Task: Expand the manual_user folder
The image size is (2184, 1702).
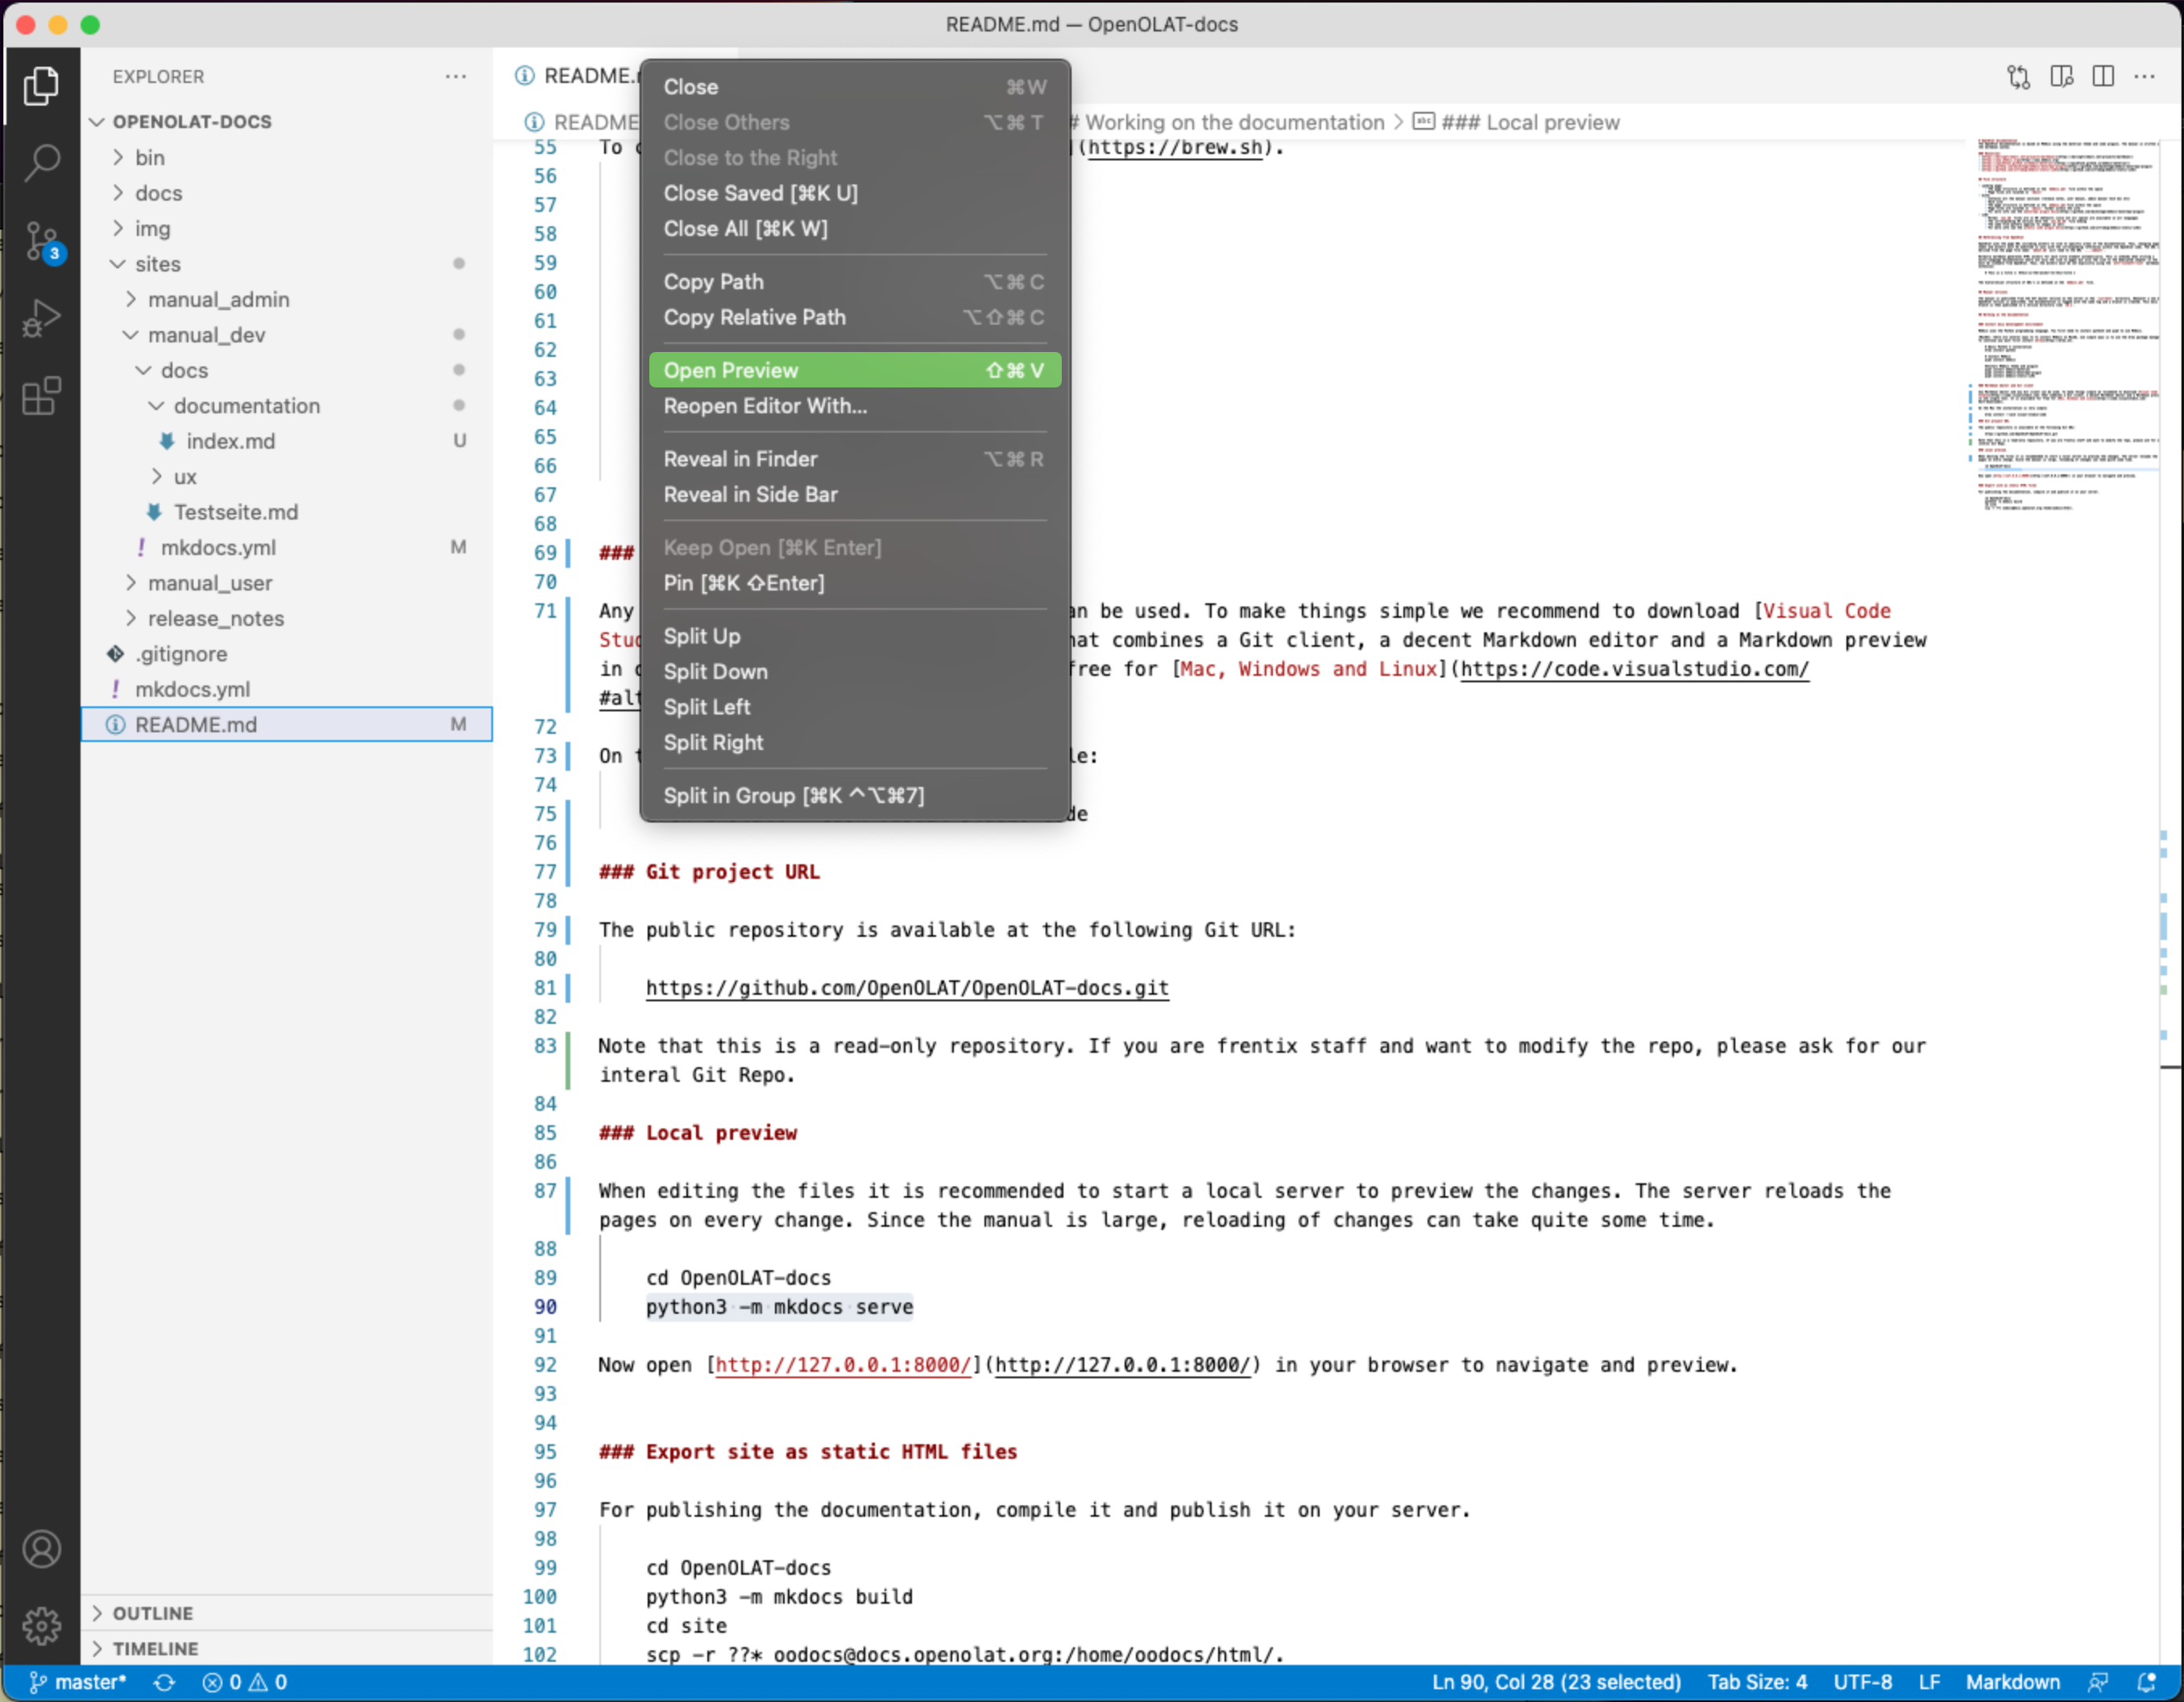Action: click(x=209, y=583)
